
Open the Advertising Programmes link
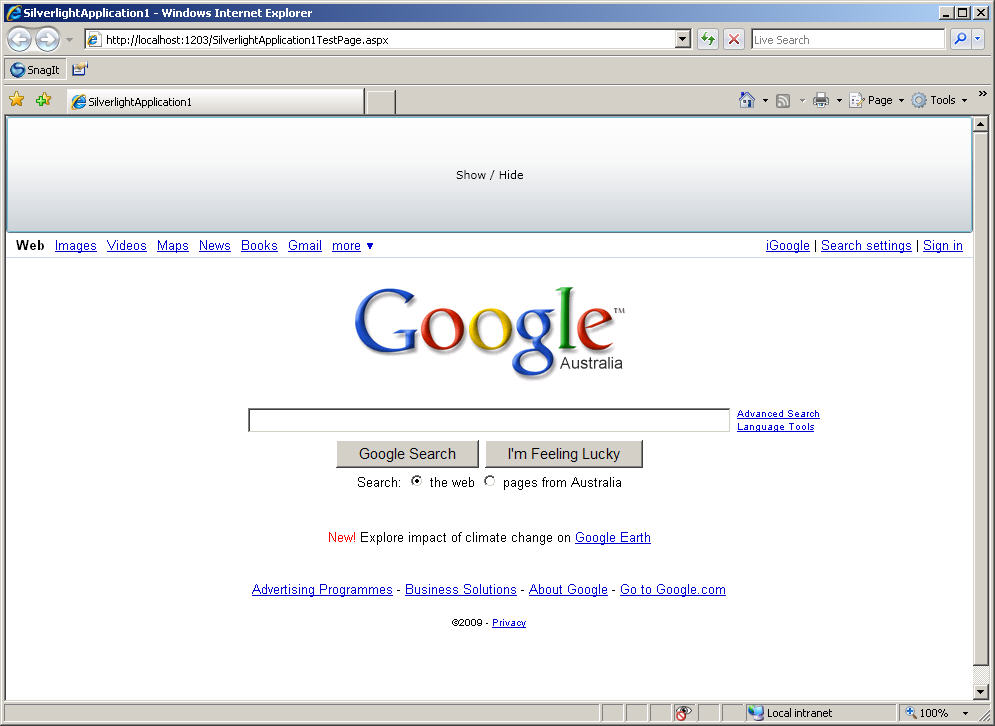point(322,590)
